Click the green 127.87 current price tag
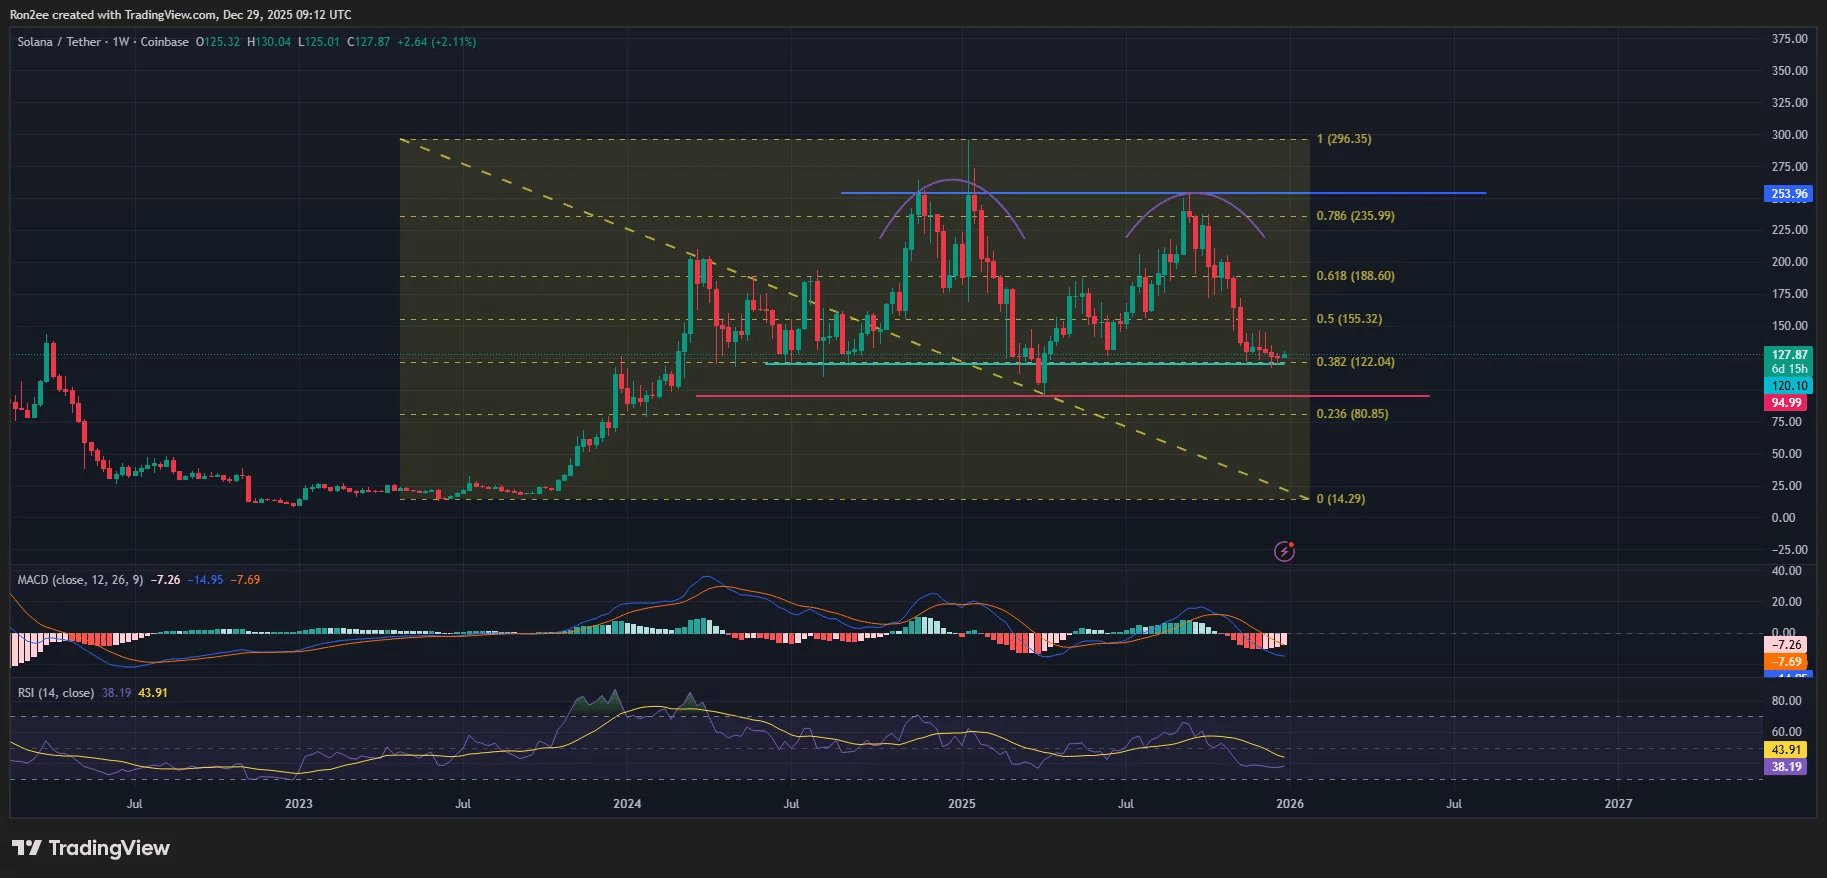This screenshot has height=878, width=1827. pos(1788,355)
